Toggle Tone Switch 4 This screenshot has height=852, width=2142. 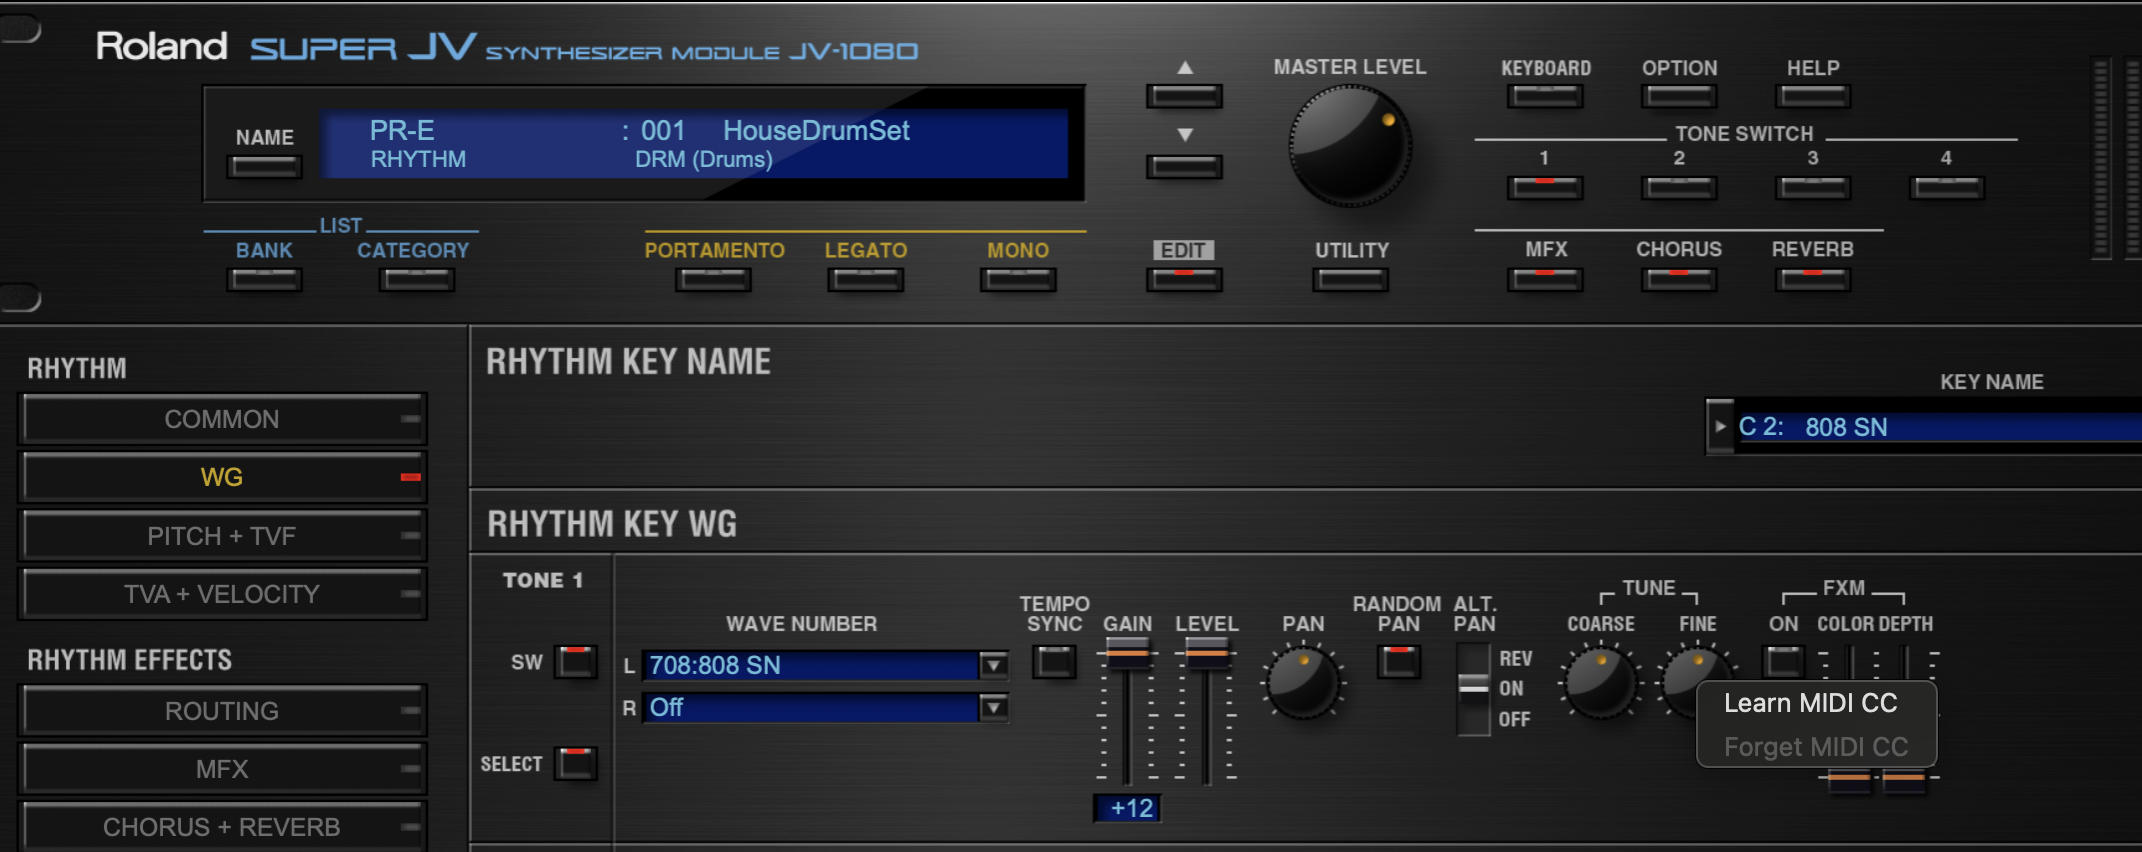(1946, 187)
